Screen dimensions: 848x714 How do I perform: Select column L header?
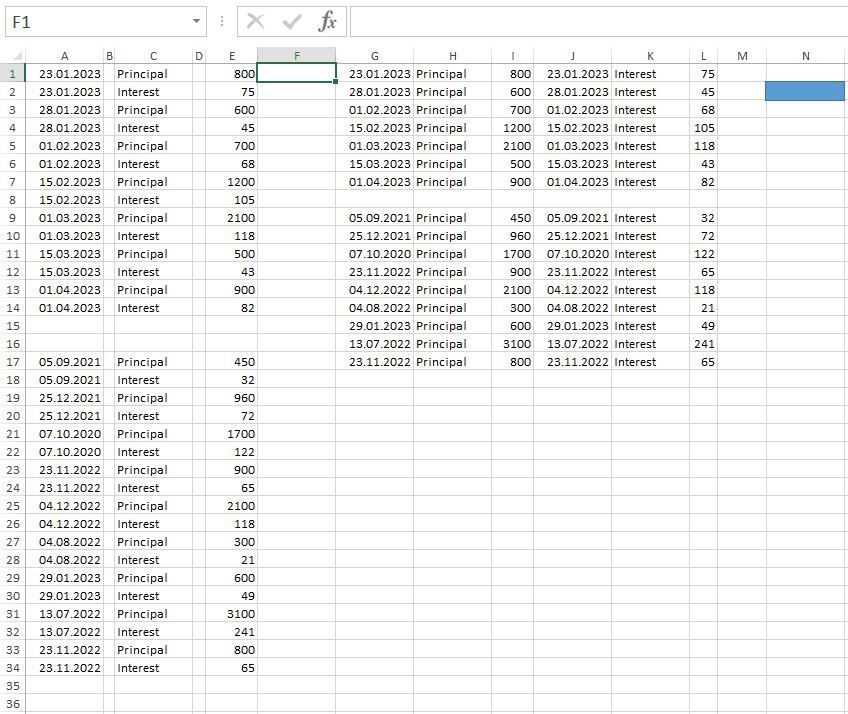(x=704, y=56)
